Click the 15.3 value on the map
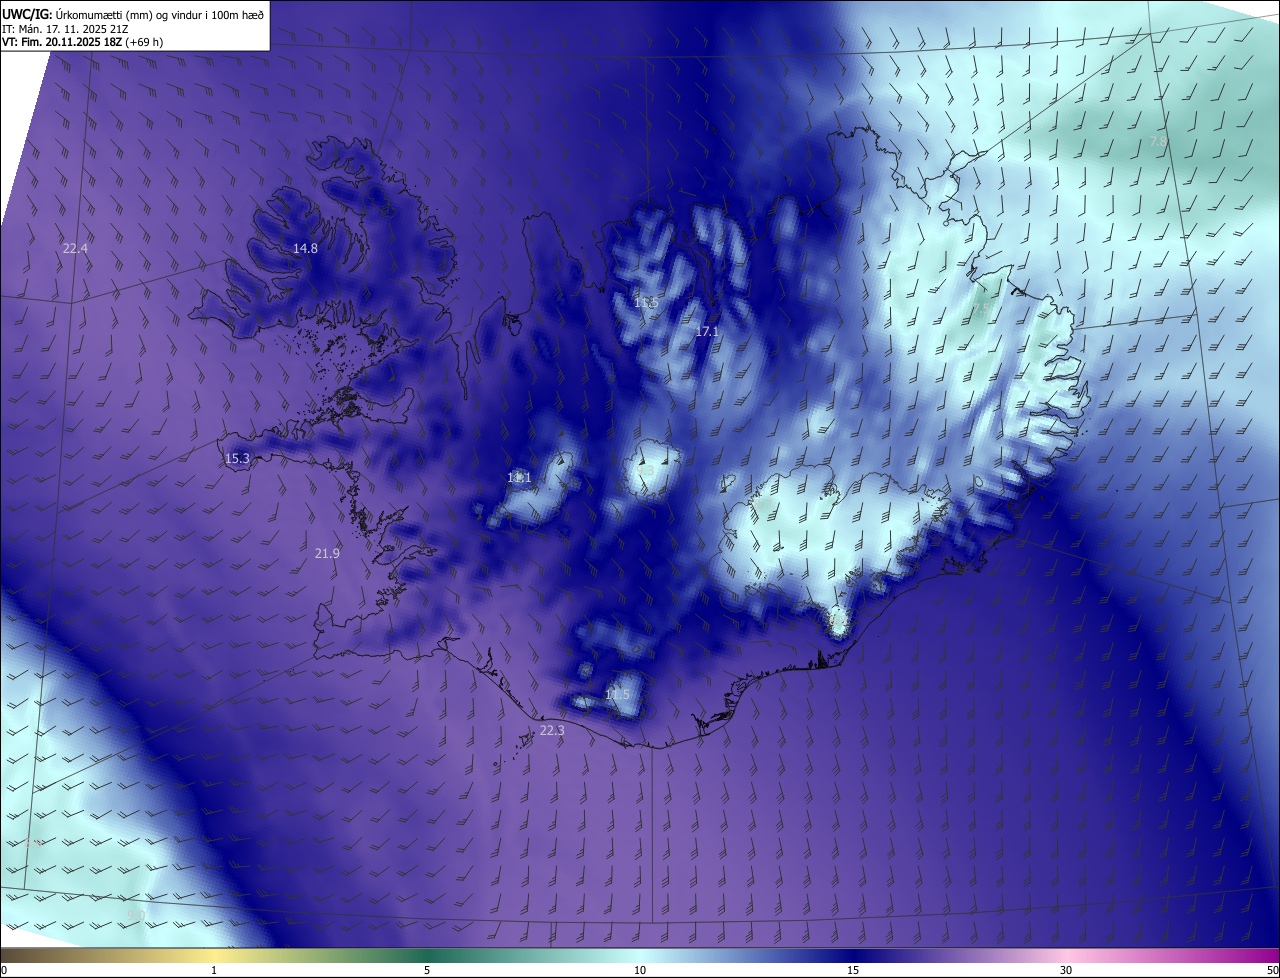1280x978 pixels. 237,459
